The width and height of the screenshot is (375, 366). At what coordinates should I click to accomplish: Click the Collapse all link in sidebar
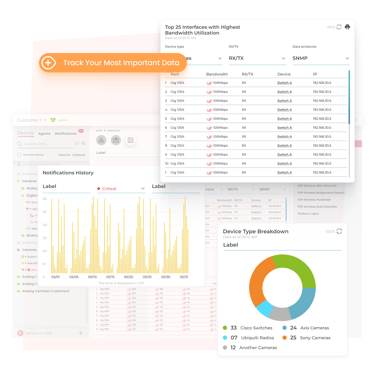(79, 155)
